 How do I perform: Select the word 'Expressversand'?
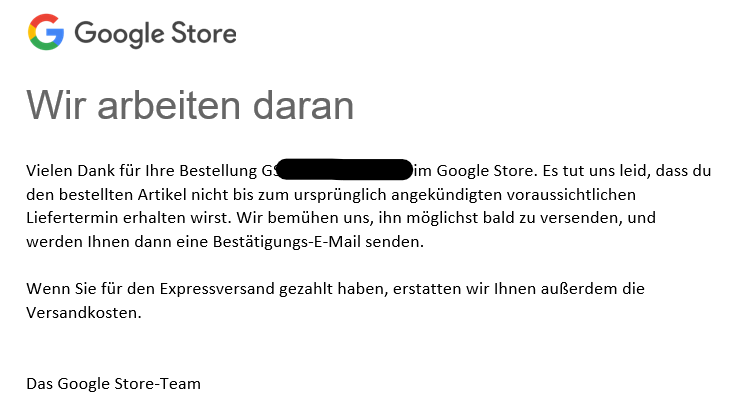[x=217, y=289]
